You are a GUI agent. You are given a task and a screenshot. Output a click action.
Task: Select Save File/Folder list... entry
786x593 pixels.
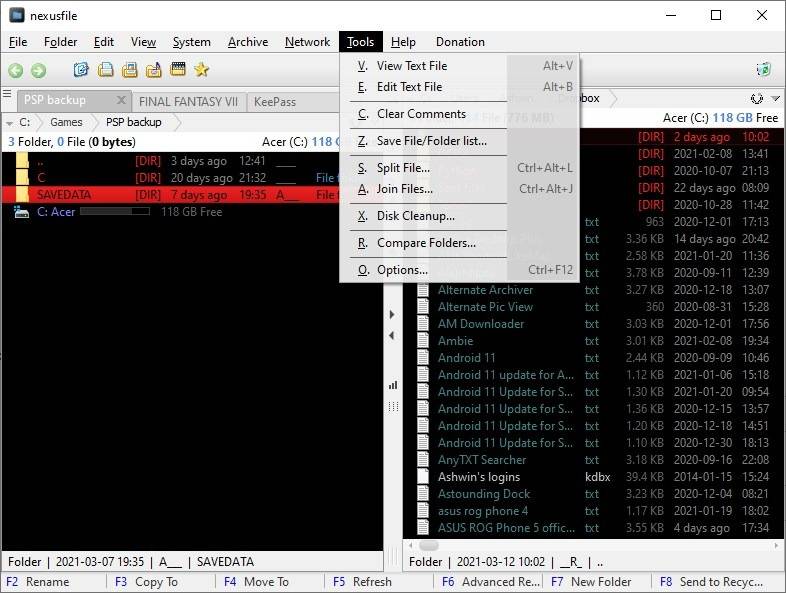point(459,141)
